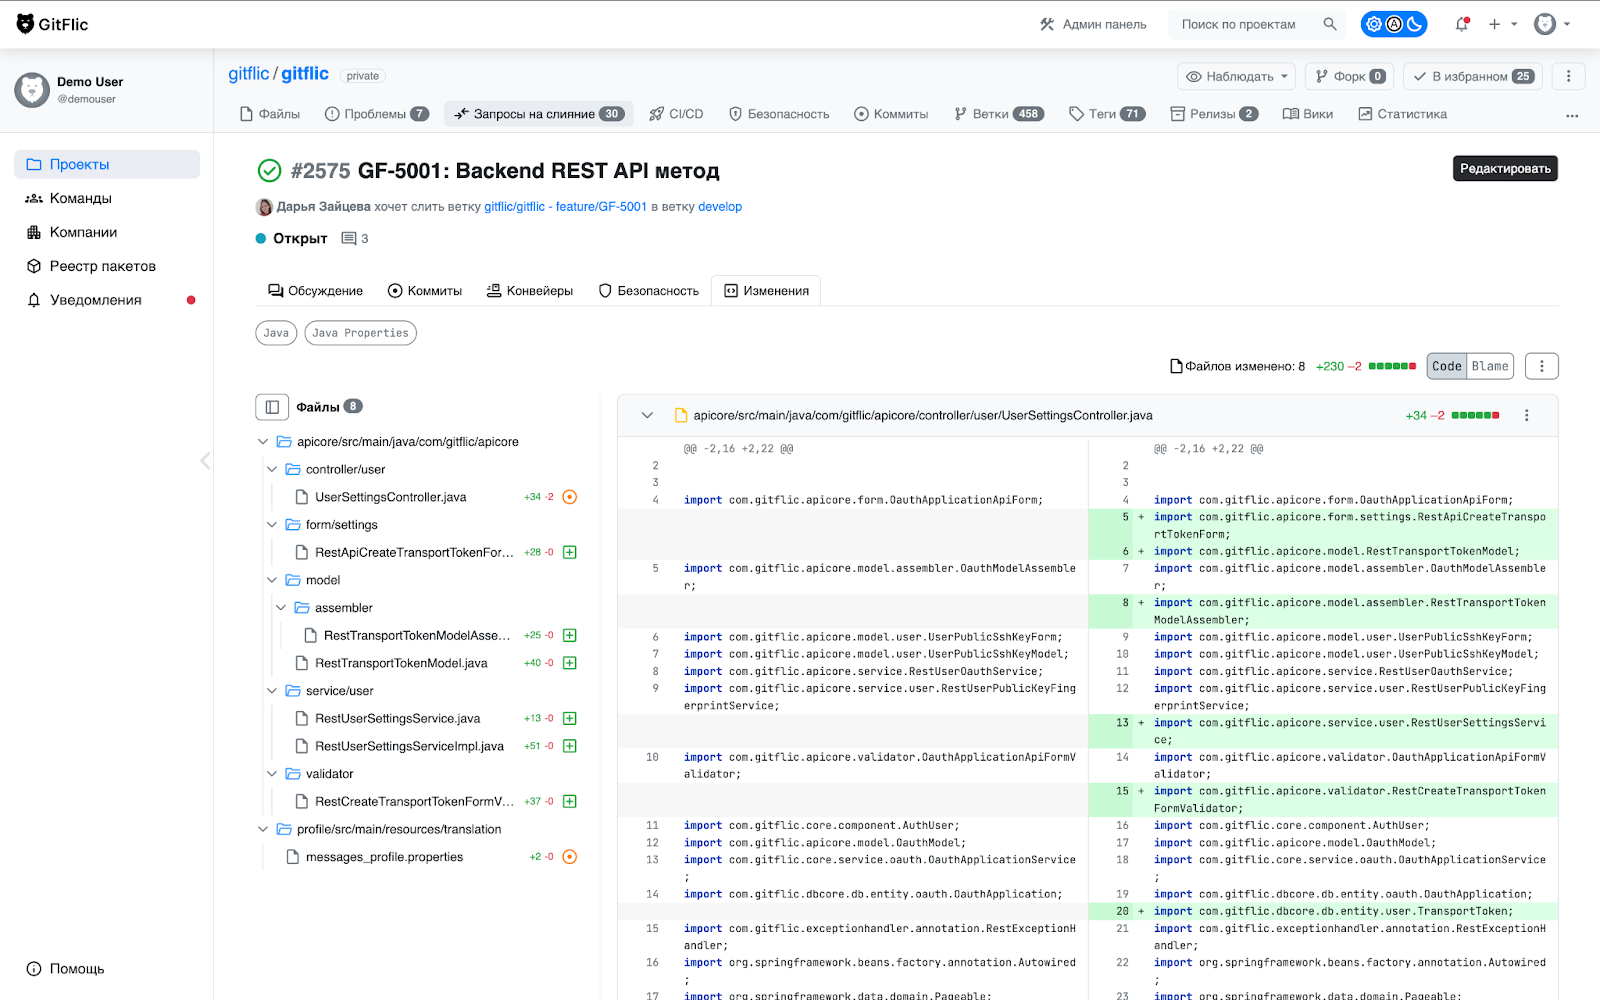Open Реестр пакетов in sidebar
Screen dimensions: 1600x1000
tap(107, 266)
